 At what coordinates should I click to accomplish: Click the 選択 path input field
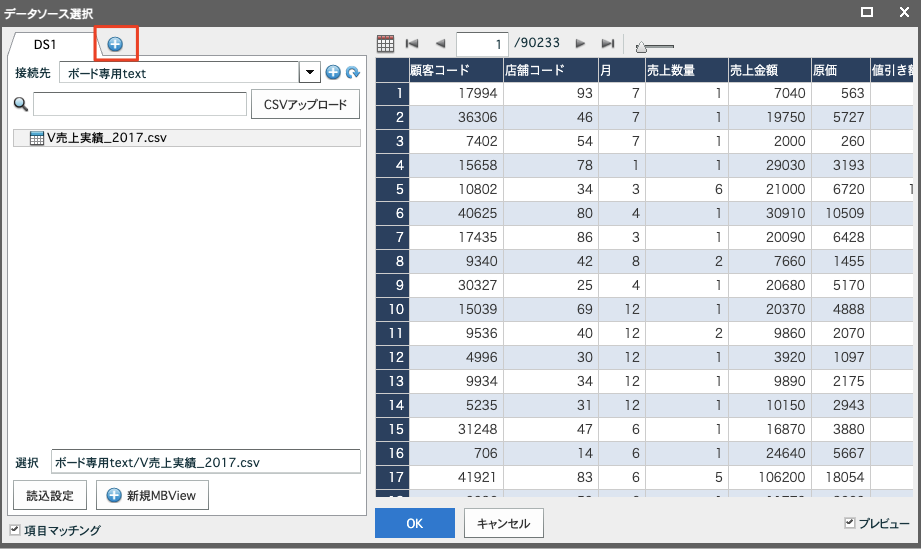[x=206, y=462]
